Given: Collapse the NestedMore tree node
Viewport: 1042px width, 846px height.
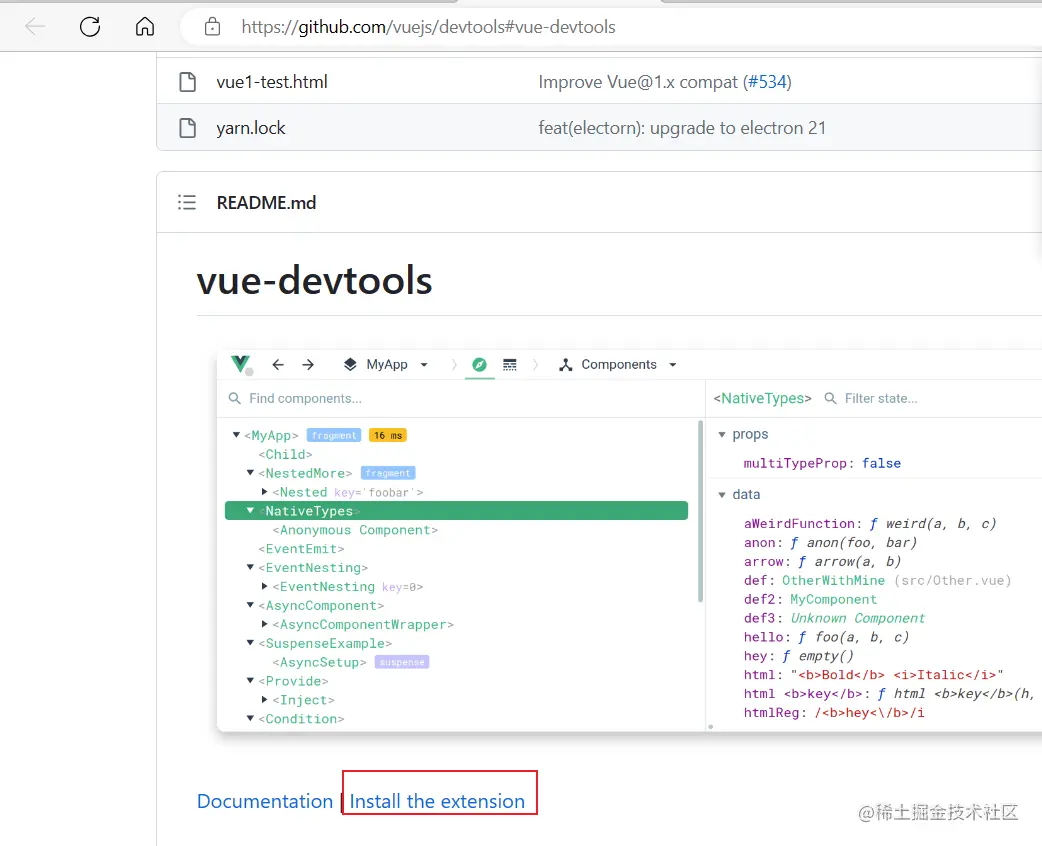Looking at the screenshot, I should [250, 473].
